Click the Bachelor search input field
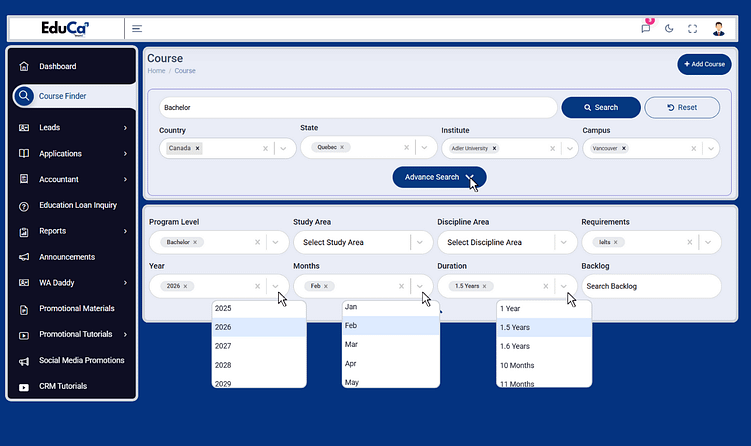 [x=357, y=107]
